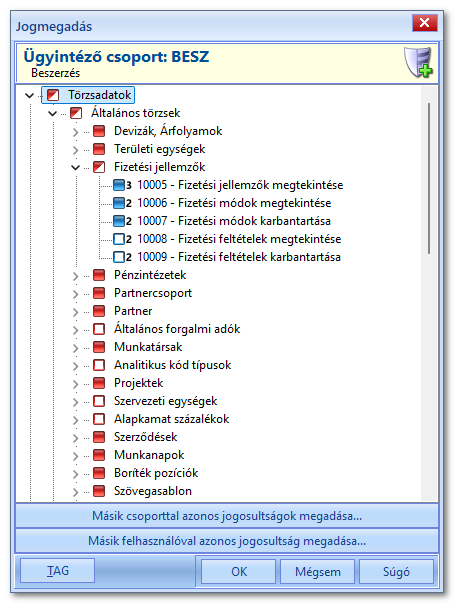Toggle the Pénzintézetek red checkbox

tap(99, 275)
